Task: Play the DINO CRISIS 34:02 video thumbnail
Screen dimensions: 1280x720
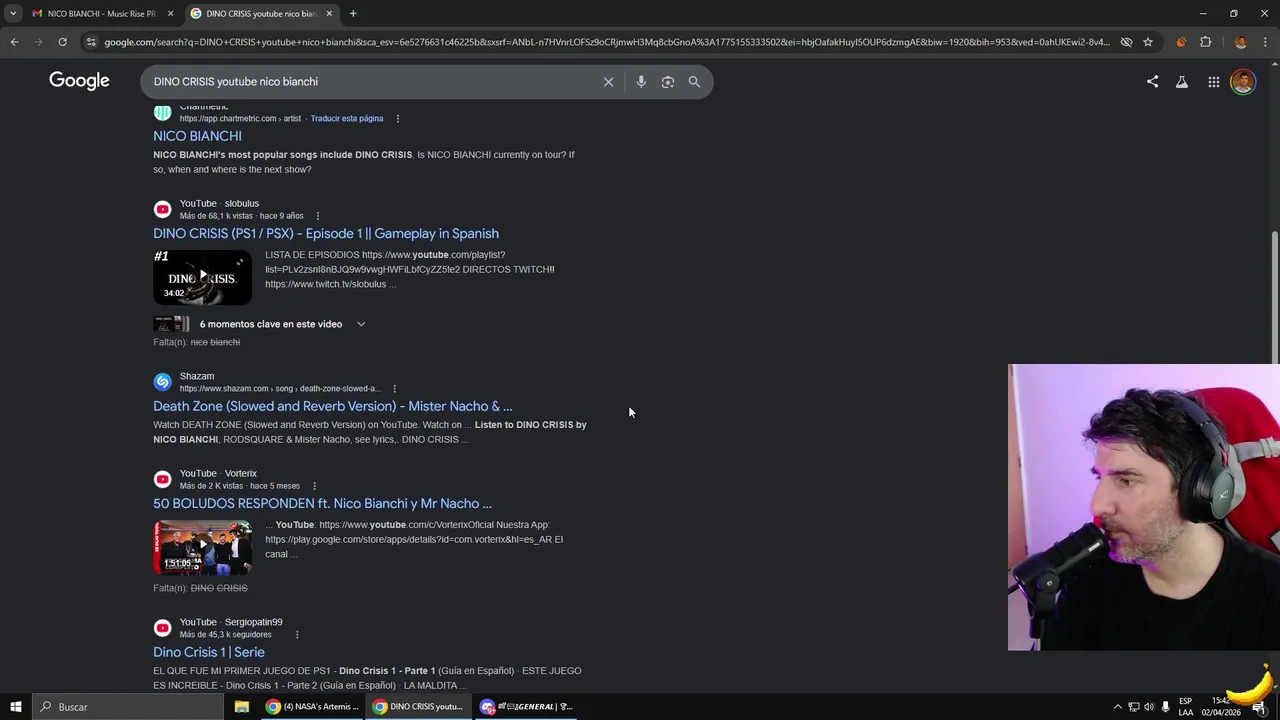Action: tap(202, 276)
